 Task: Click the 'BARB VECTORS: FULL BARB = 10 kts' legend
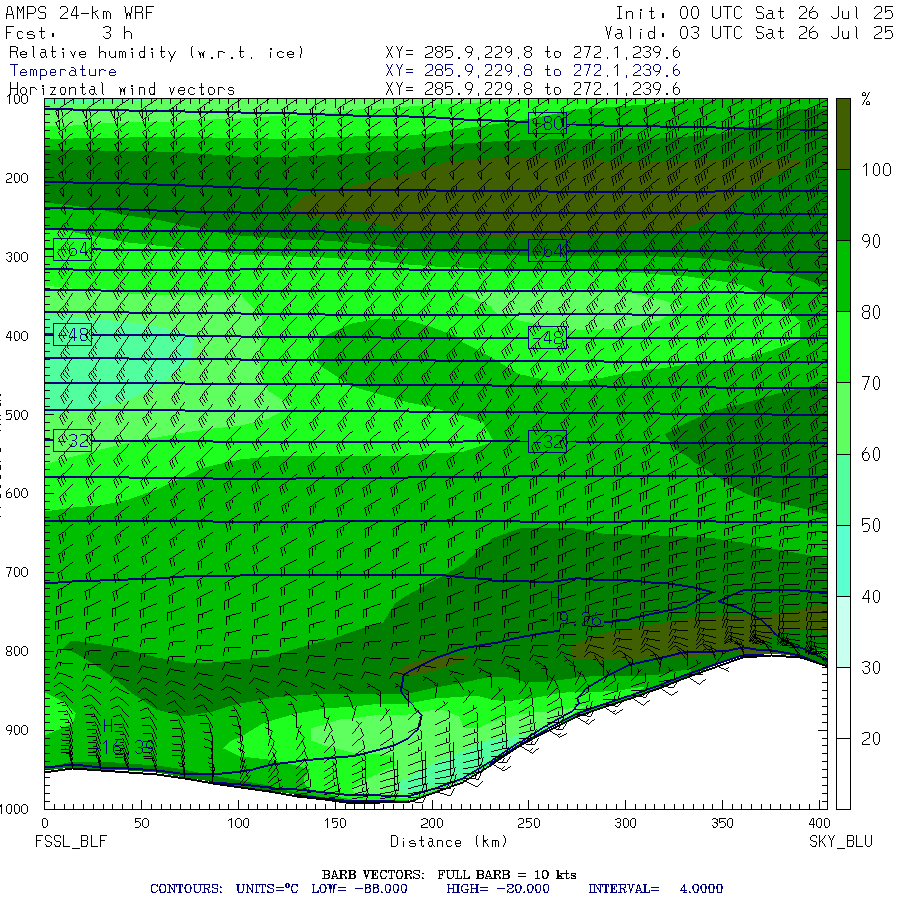click(x=449, y=875)
